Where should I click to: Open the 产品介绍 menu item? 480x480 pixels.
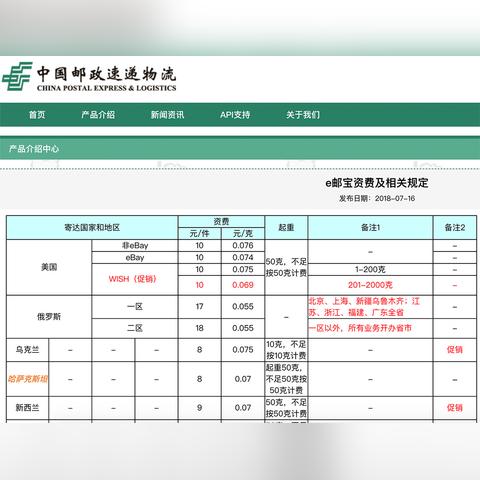98,115
